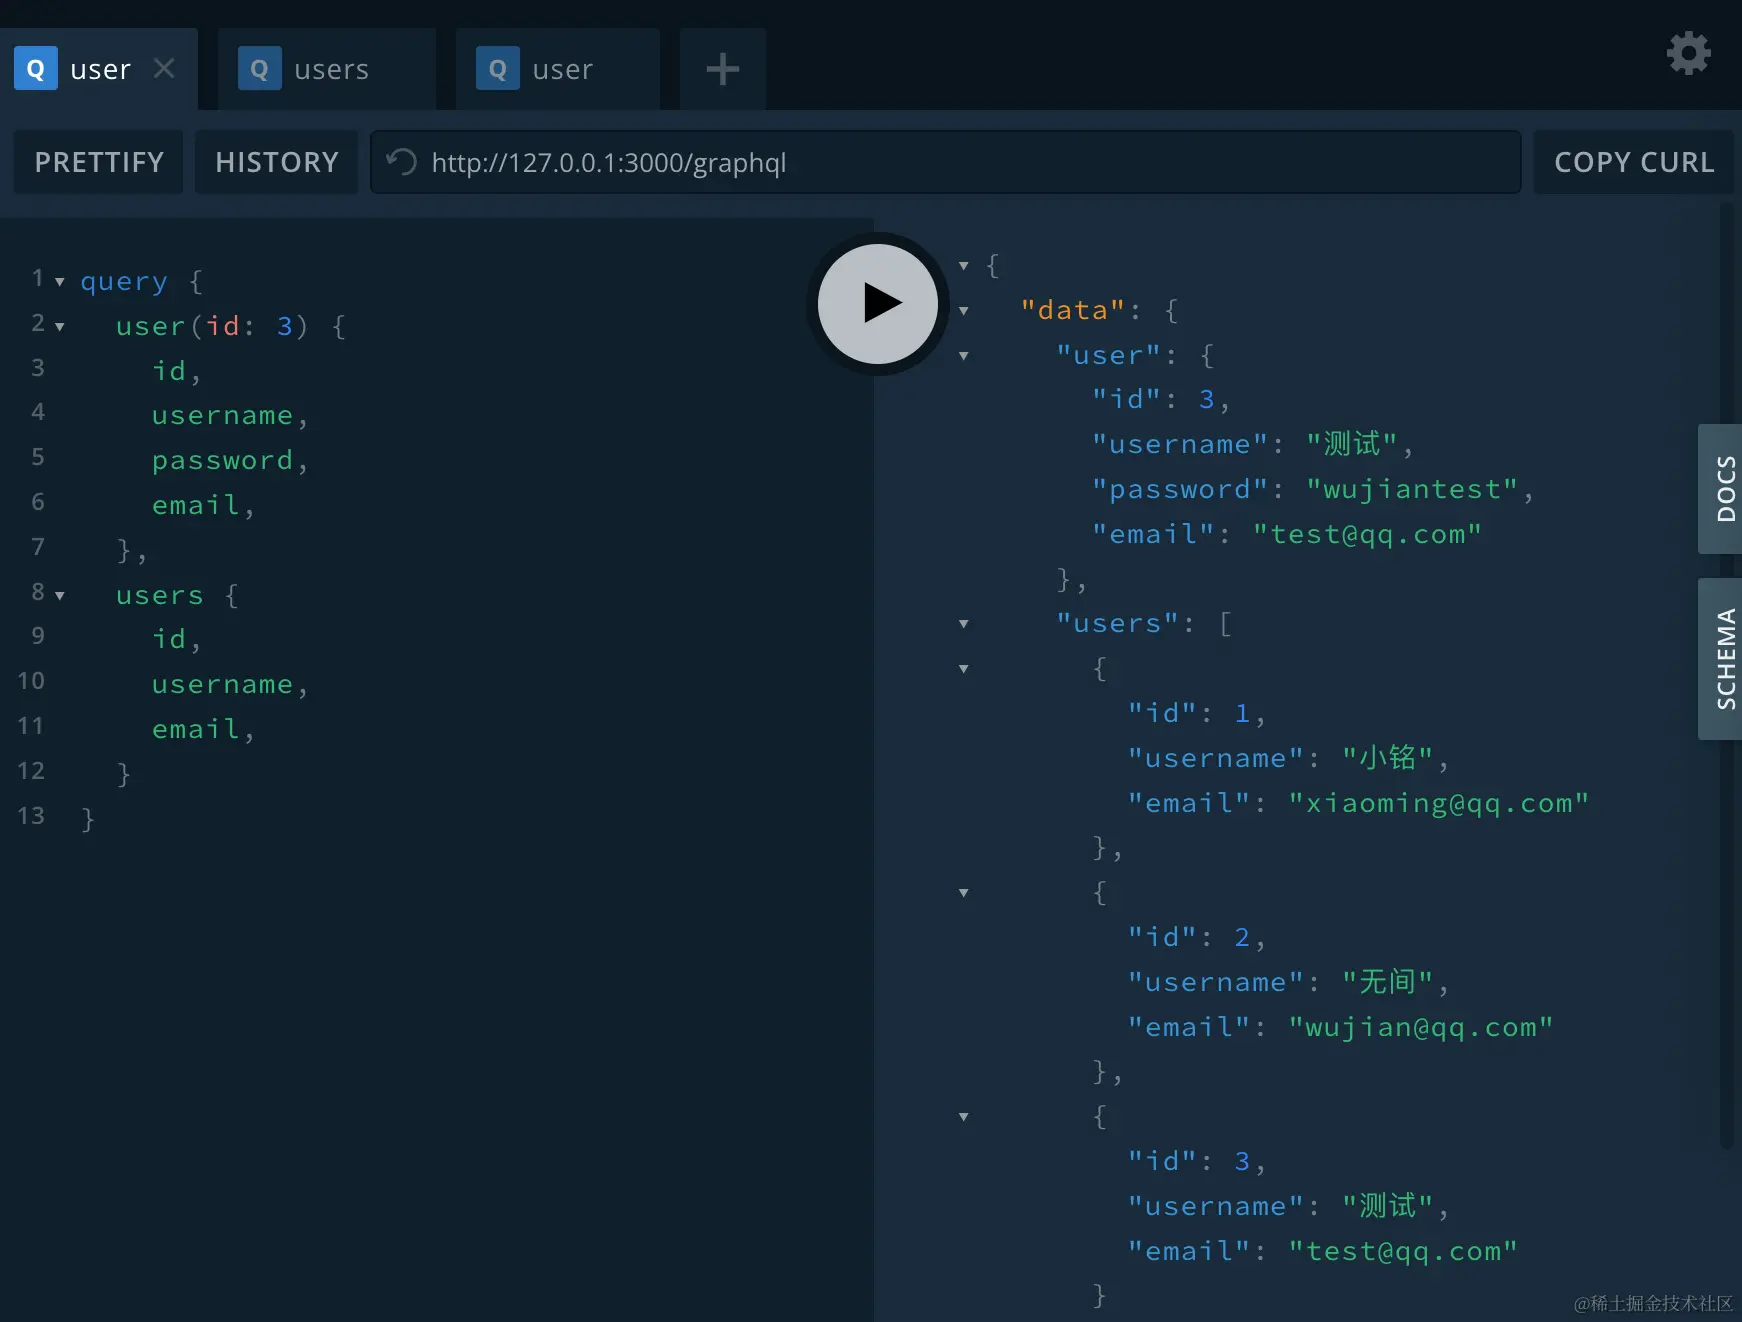The height and width of the screenshot is (1322, 1742).
Task: Click the password field on line 5
Action: click(x=222, y=461)
